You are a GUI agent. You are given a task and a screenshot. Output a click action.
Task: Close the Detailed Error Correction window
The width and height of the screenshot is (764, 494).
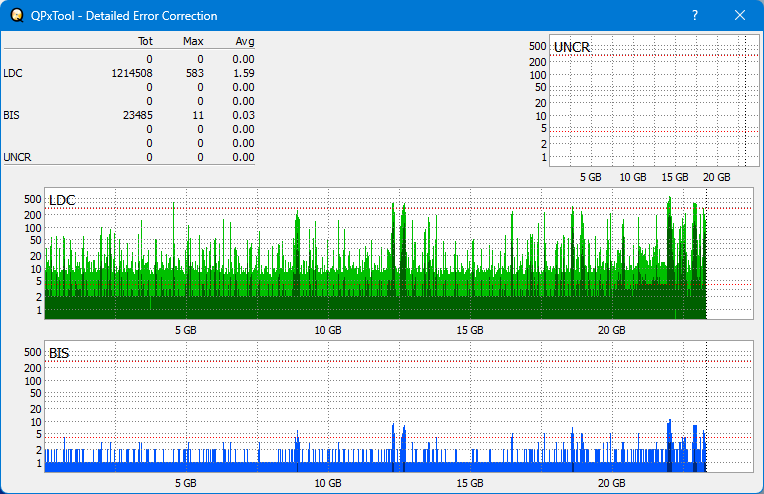(740, 16)
